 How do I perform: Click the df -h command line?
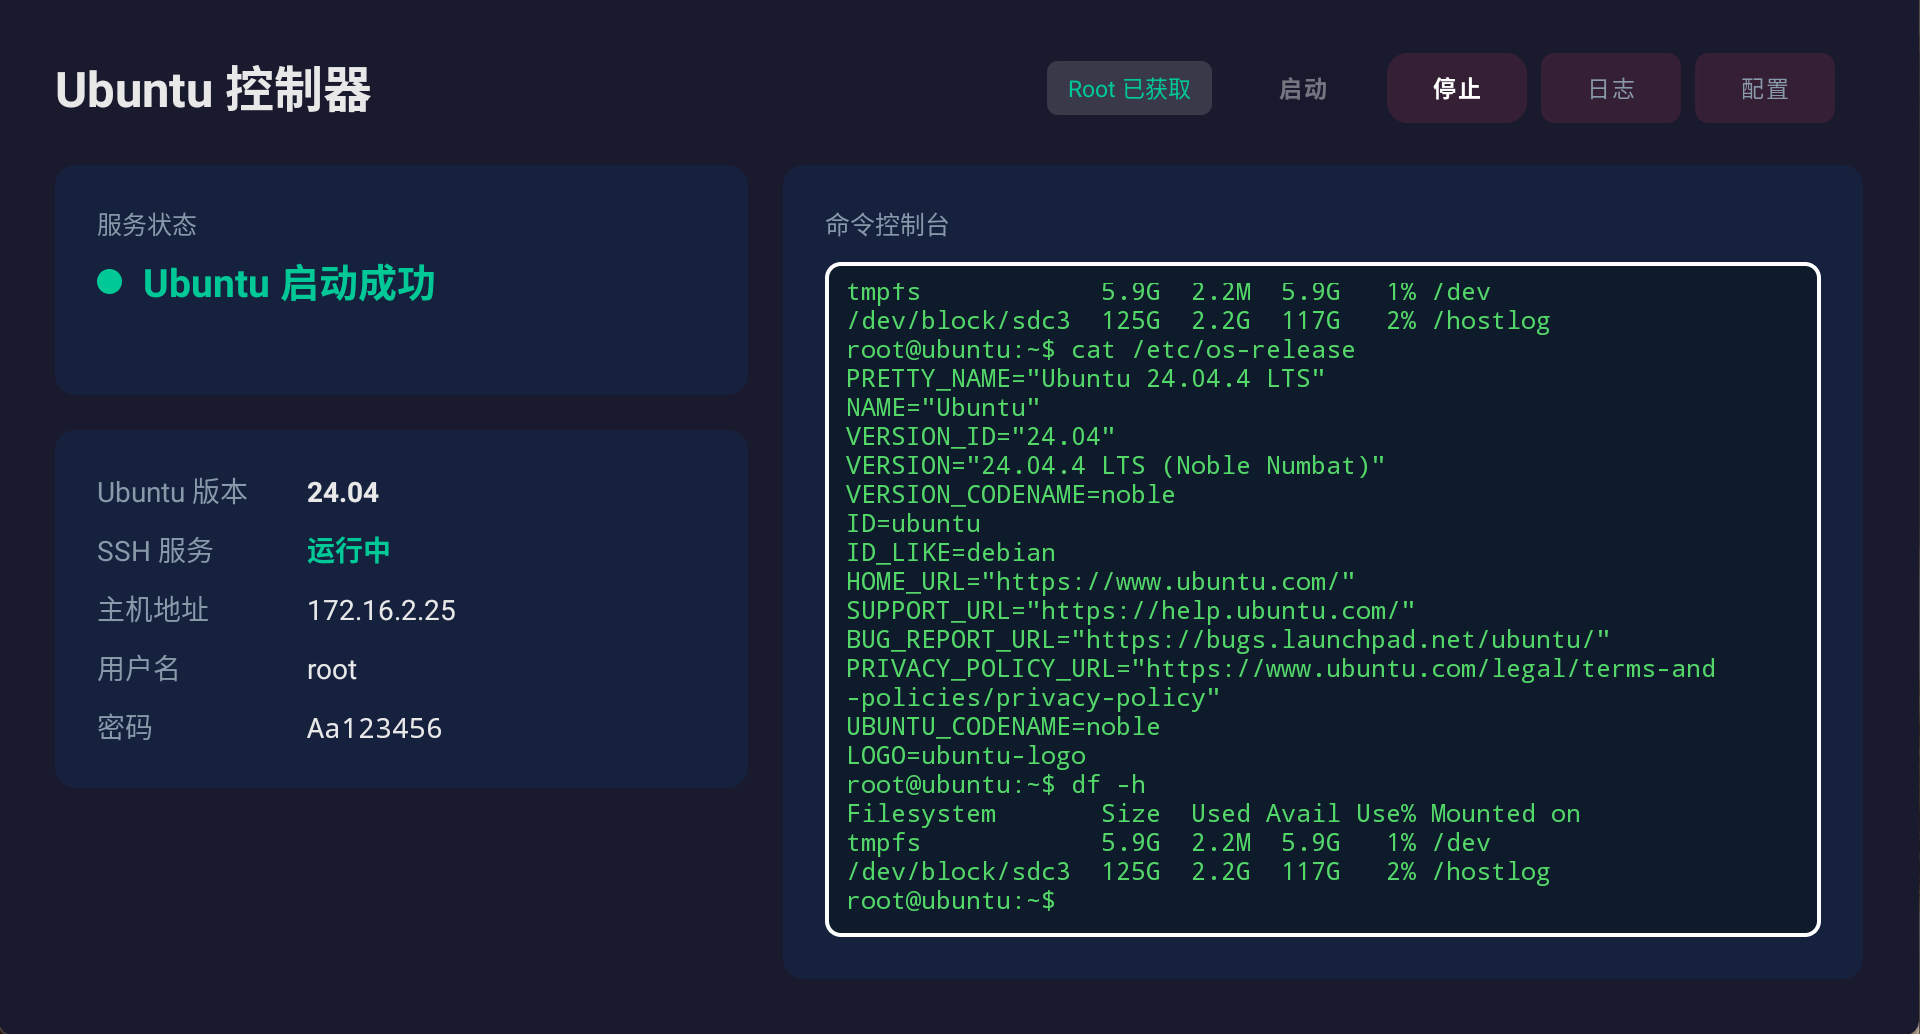[996, 785]
